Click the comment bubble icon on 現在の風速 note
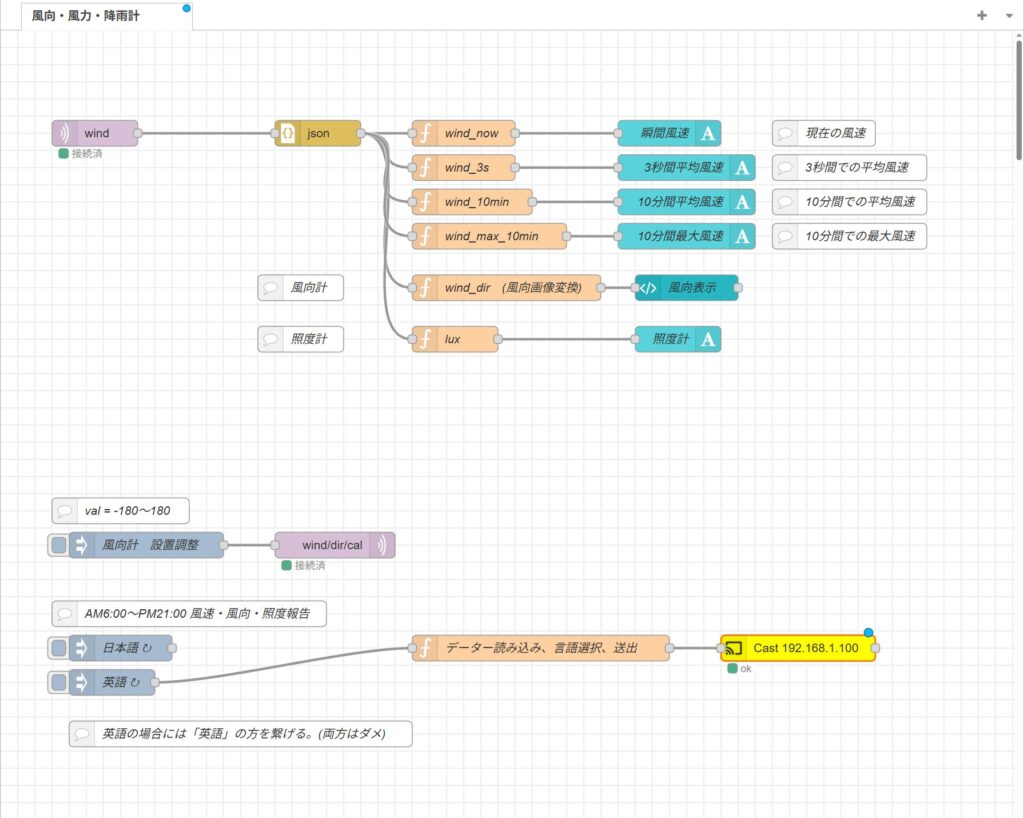Screen dimensions: 1024x818 786,133
